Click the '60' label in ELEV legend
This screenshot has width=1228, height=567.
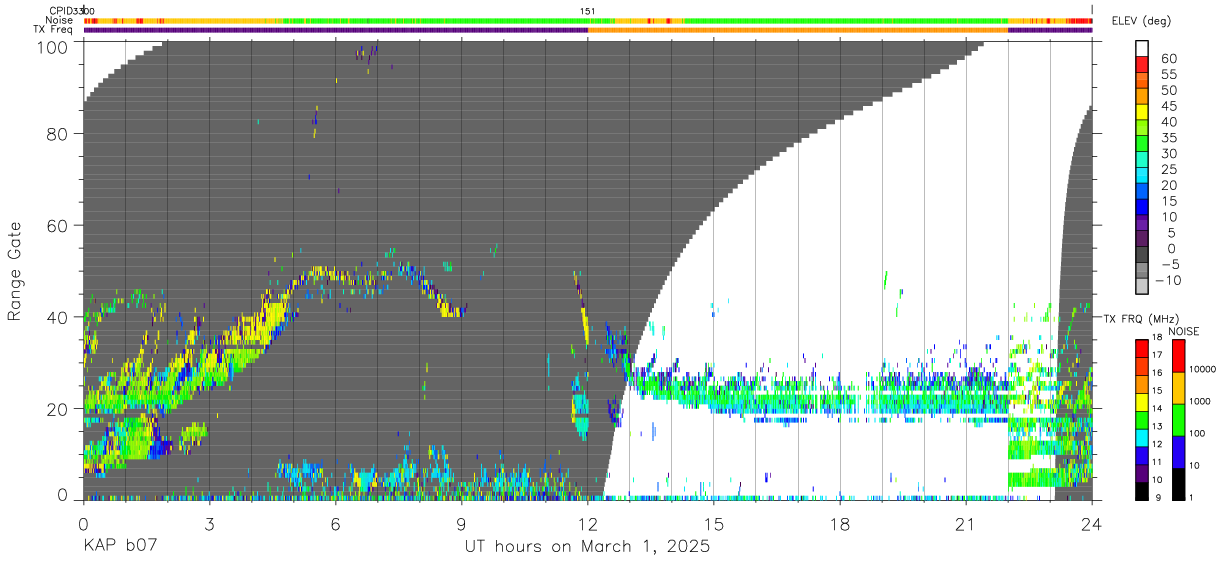[1168, 58]
